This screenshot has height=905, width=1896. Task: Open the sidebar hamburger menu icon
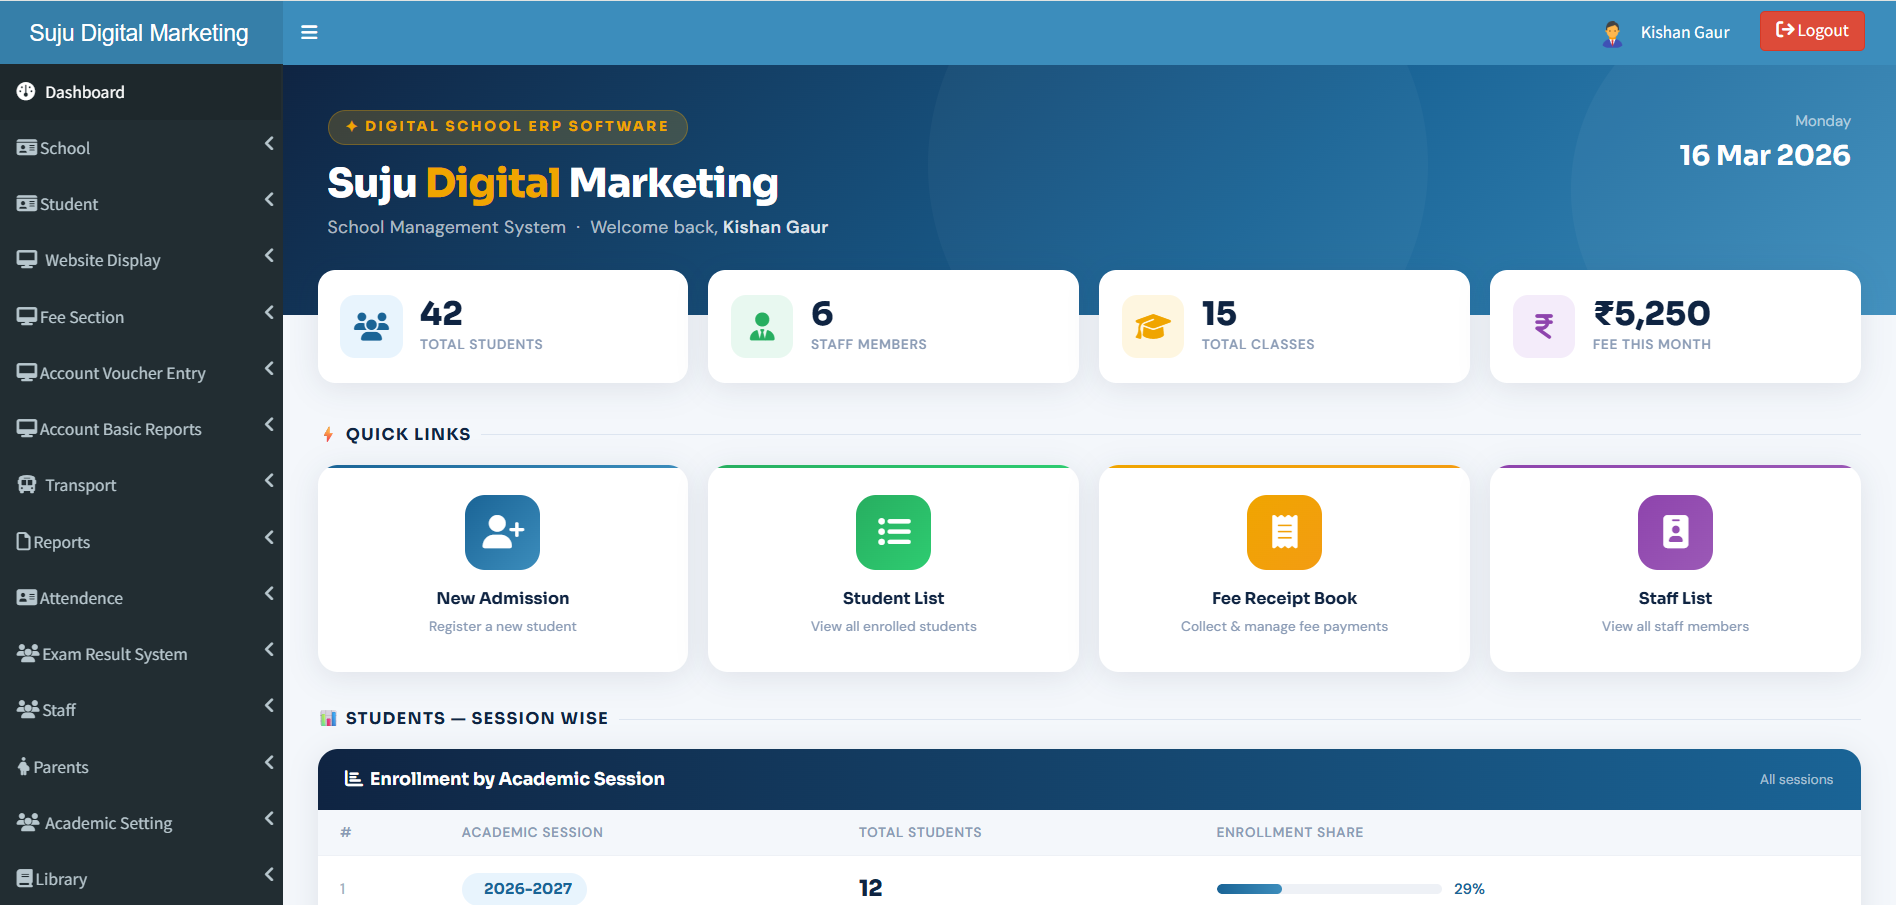[309, 32]
